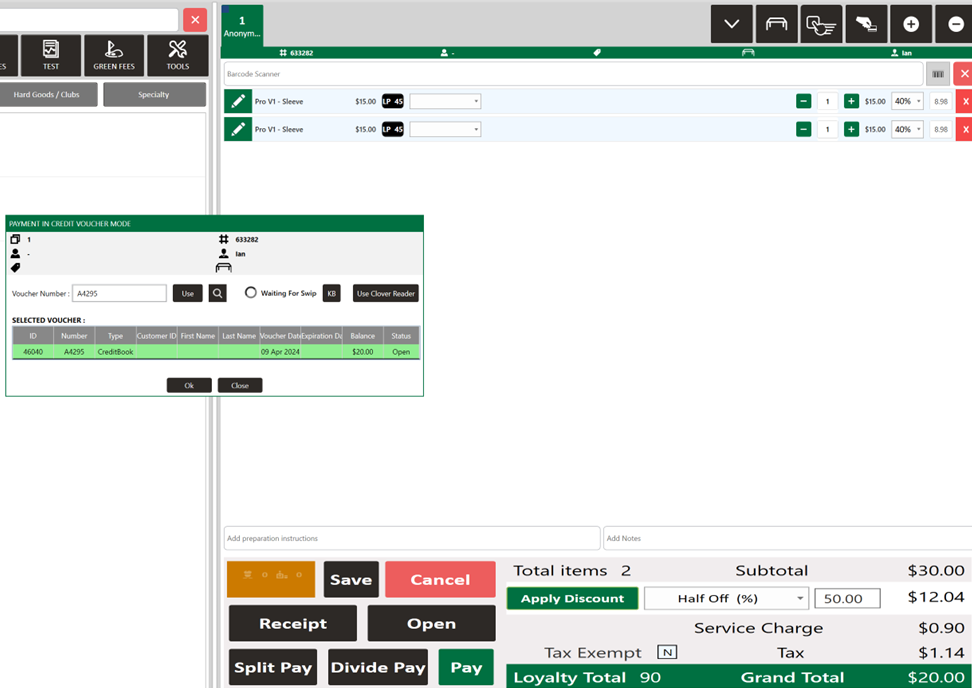972x688 pixels.
Task: Open 40% discount dropdown on second item
Action: pyautogui.click(x=908, y=130)
